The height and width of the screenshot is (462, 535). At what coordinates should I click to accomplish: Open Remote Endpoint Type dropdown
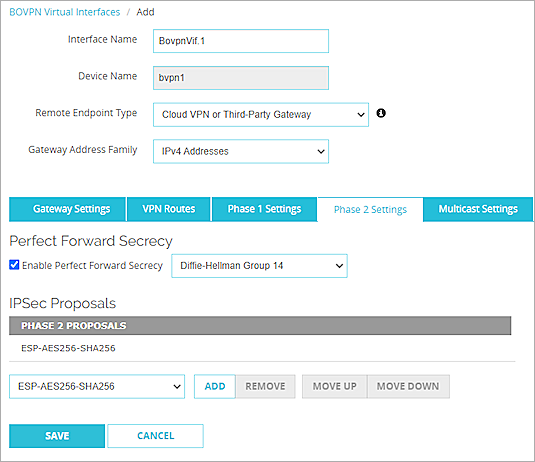[x=261, y=115]
